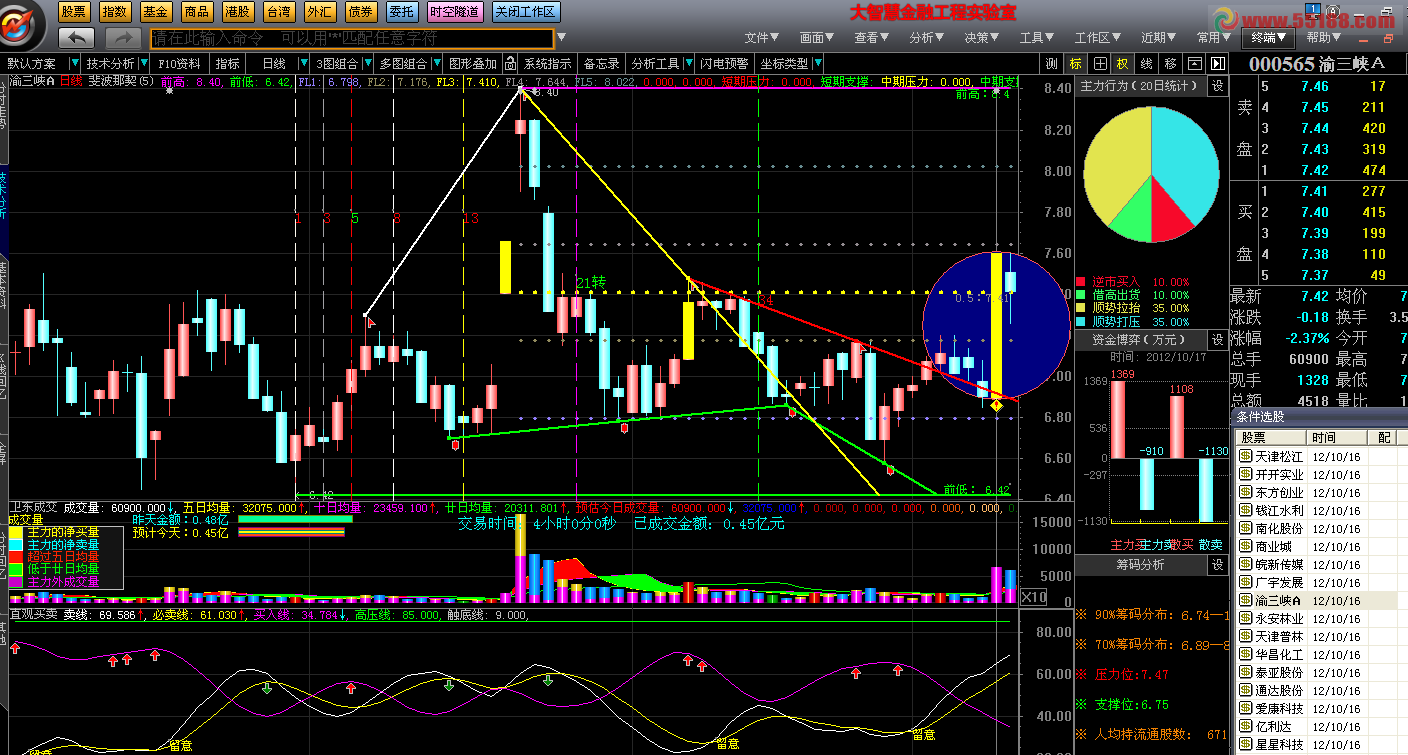
Task: Open the 技术分析 dropdown arrow
Action: pyautogui.click(x=143, y=63)
